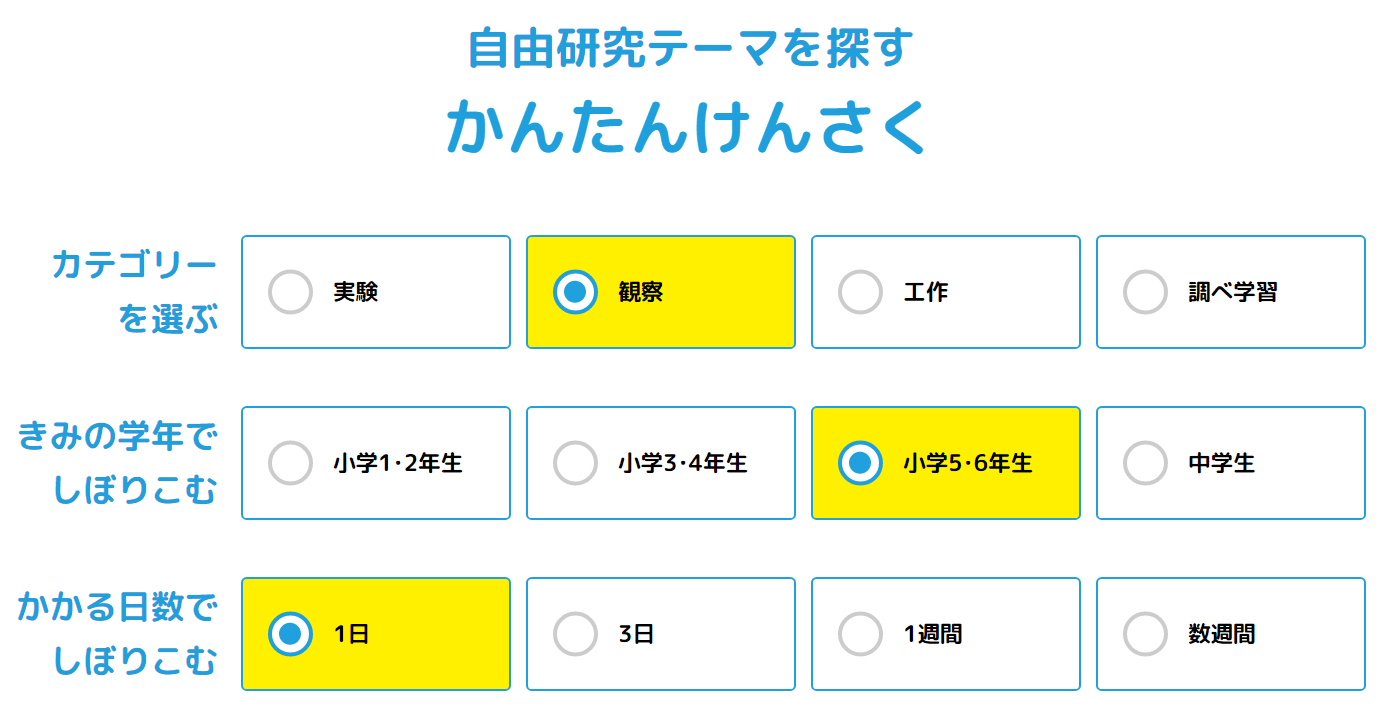Select the 小学3・4年生 radio button

click(575, 463)
